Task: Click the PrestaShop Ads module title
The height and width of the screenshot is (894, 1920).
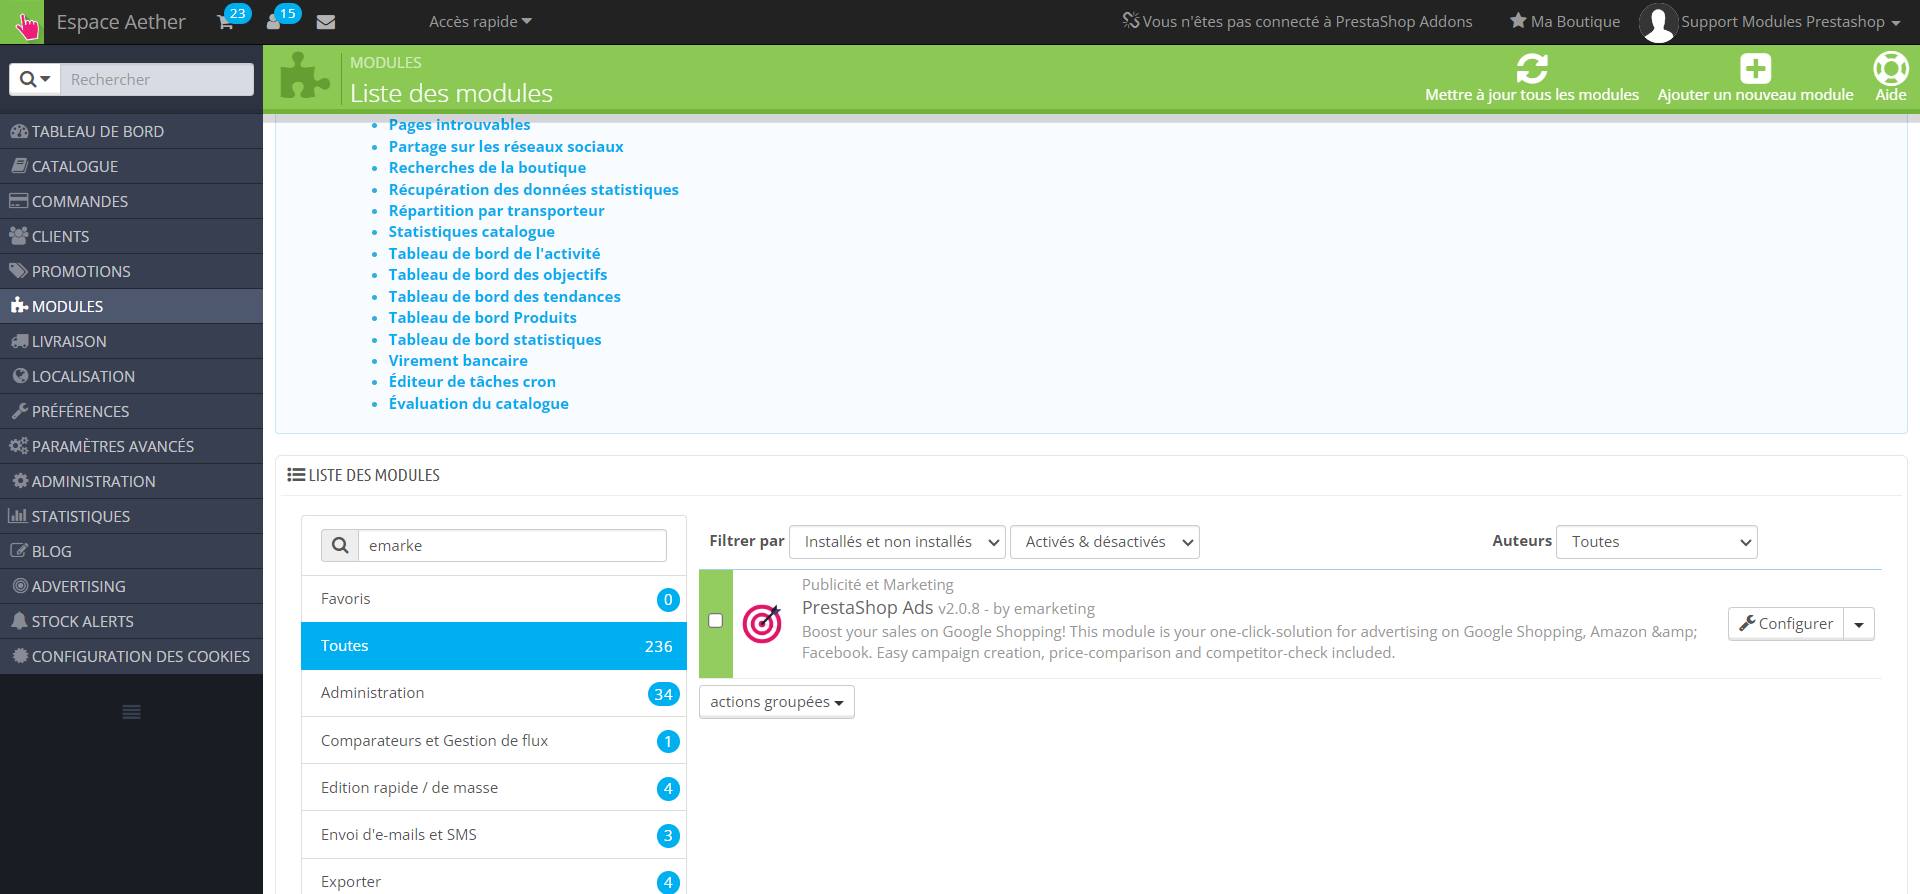Action: point(867,608)
